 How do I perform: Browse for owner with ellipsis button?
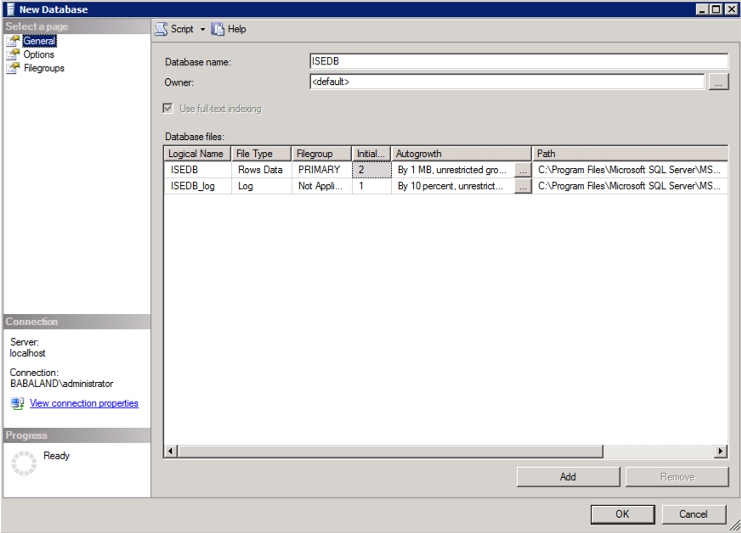coord(718,82)
